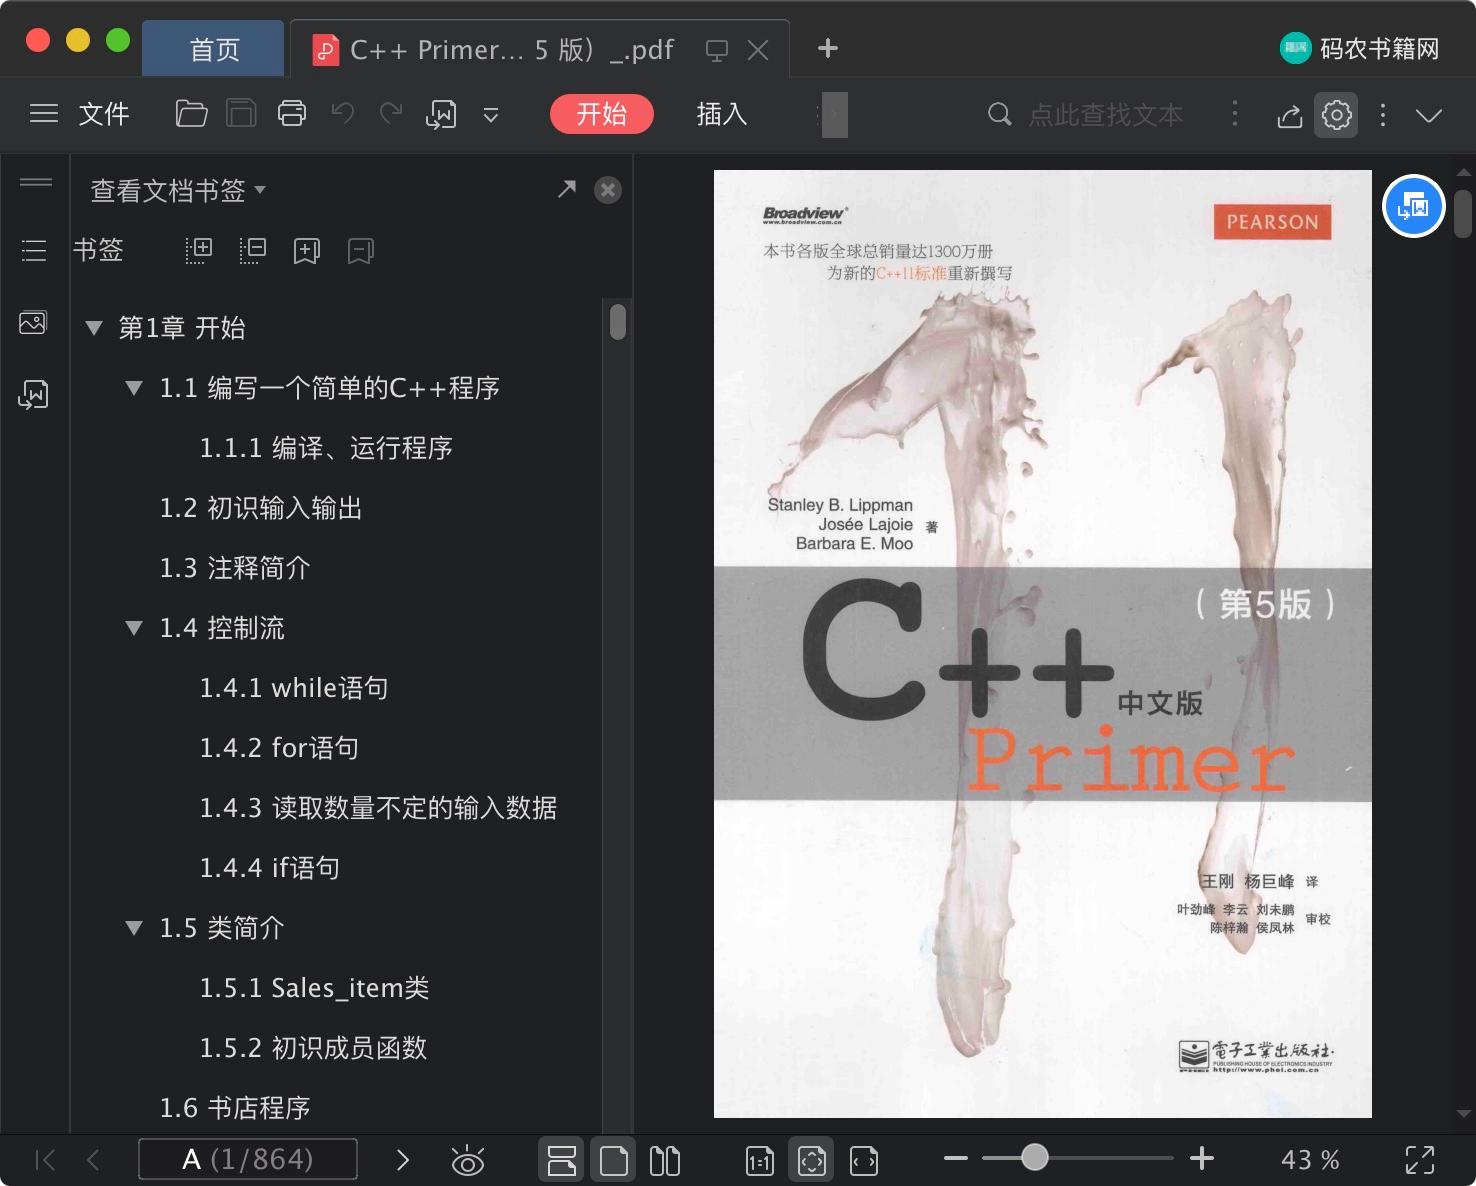Click the redo arrow icon

(x=391, y=113)
